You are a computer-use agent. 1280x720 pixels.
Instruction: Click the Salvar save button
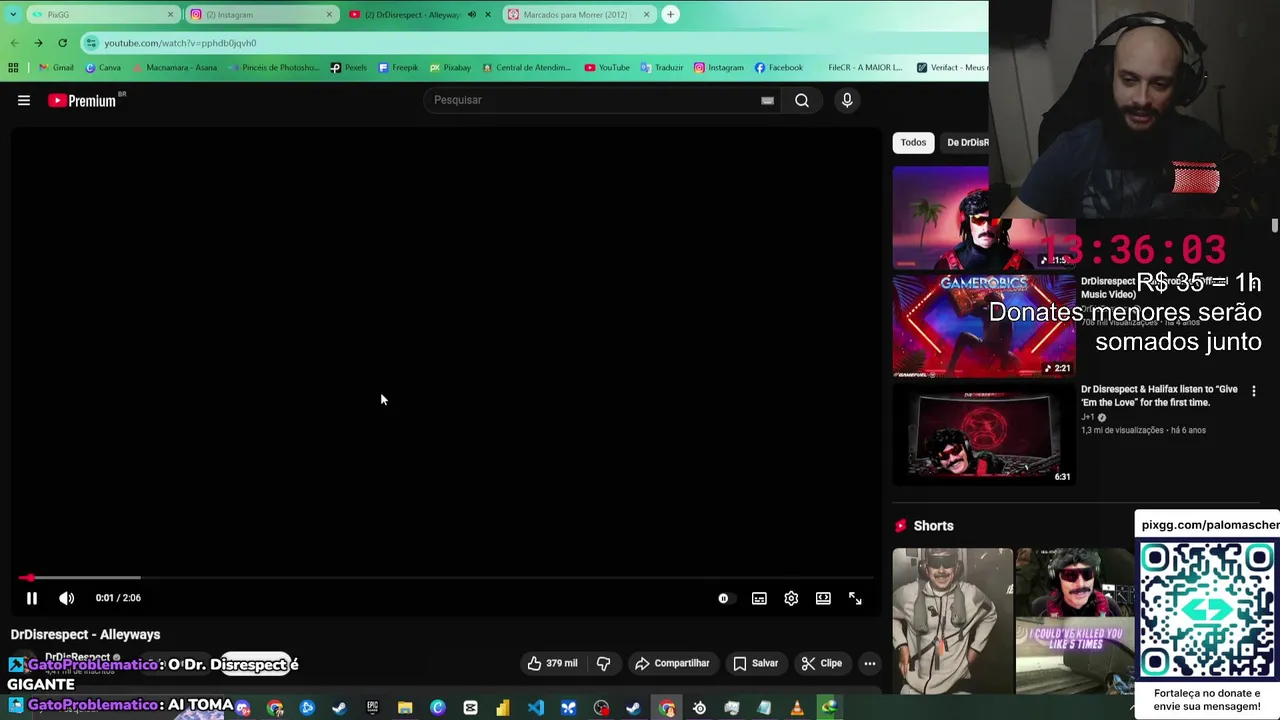(755, 663)
